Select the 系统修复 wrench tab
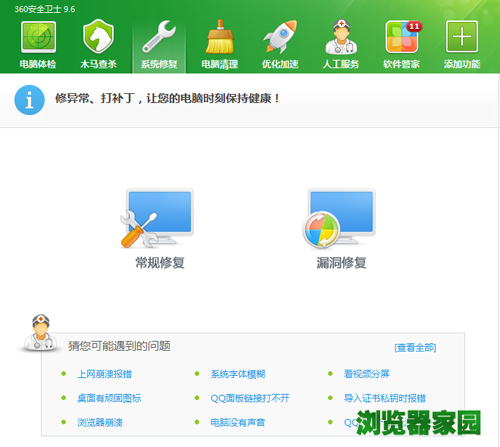This screenshot has height=447, width=500. (159, 45)
